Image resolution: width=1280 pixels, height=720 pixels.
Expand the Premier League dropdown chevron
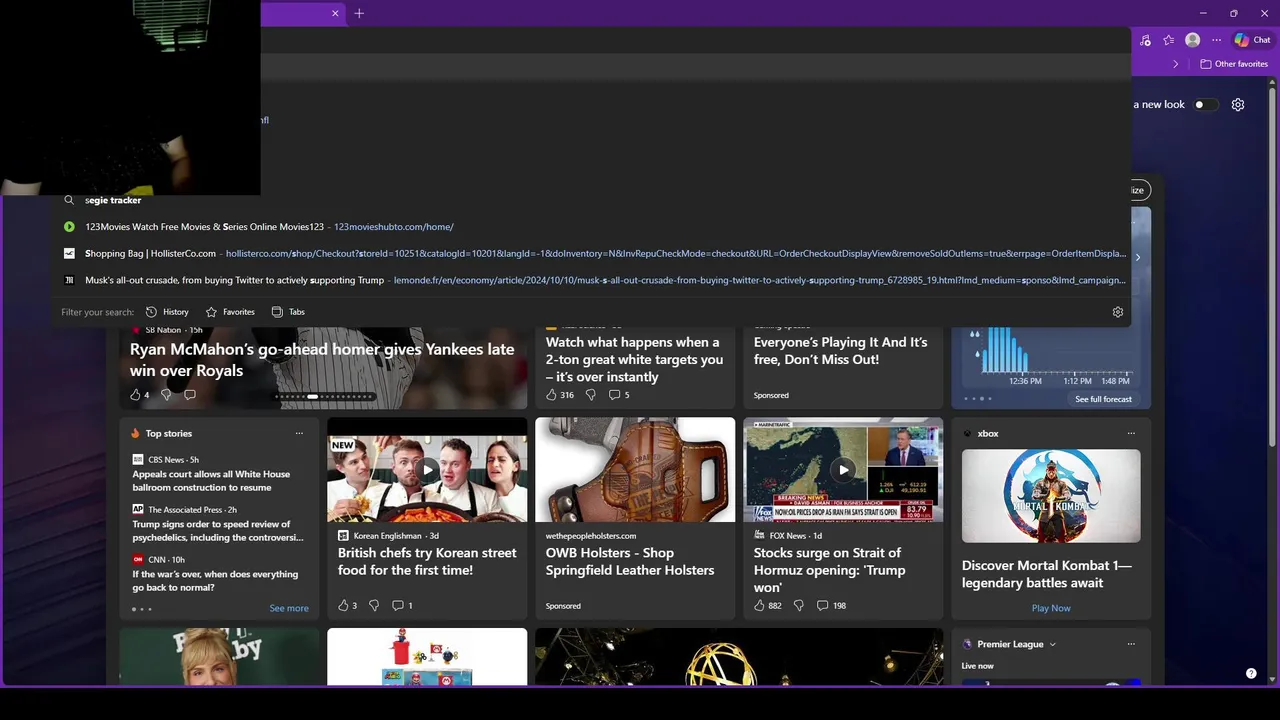(x=1053, y=645)
